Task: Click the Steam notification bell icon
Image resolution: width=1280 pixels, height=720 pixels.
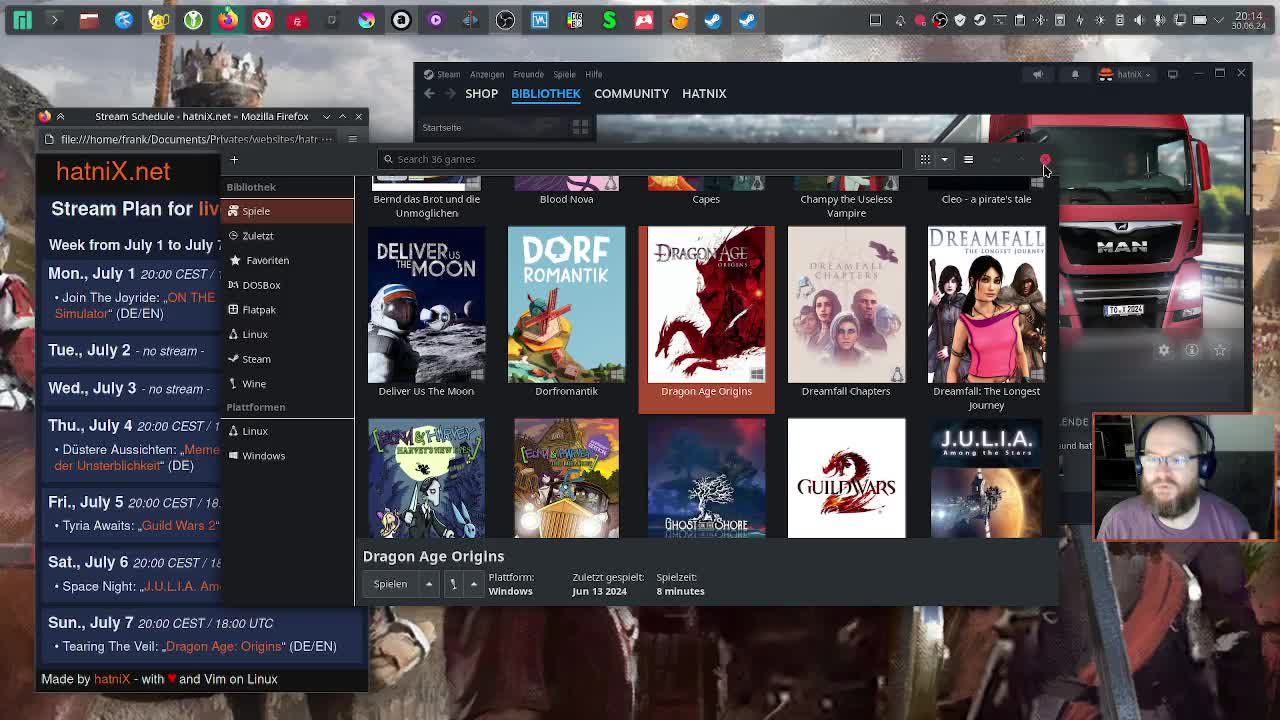Action: pos(1075,74)
